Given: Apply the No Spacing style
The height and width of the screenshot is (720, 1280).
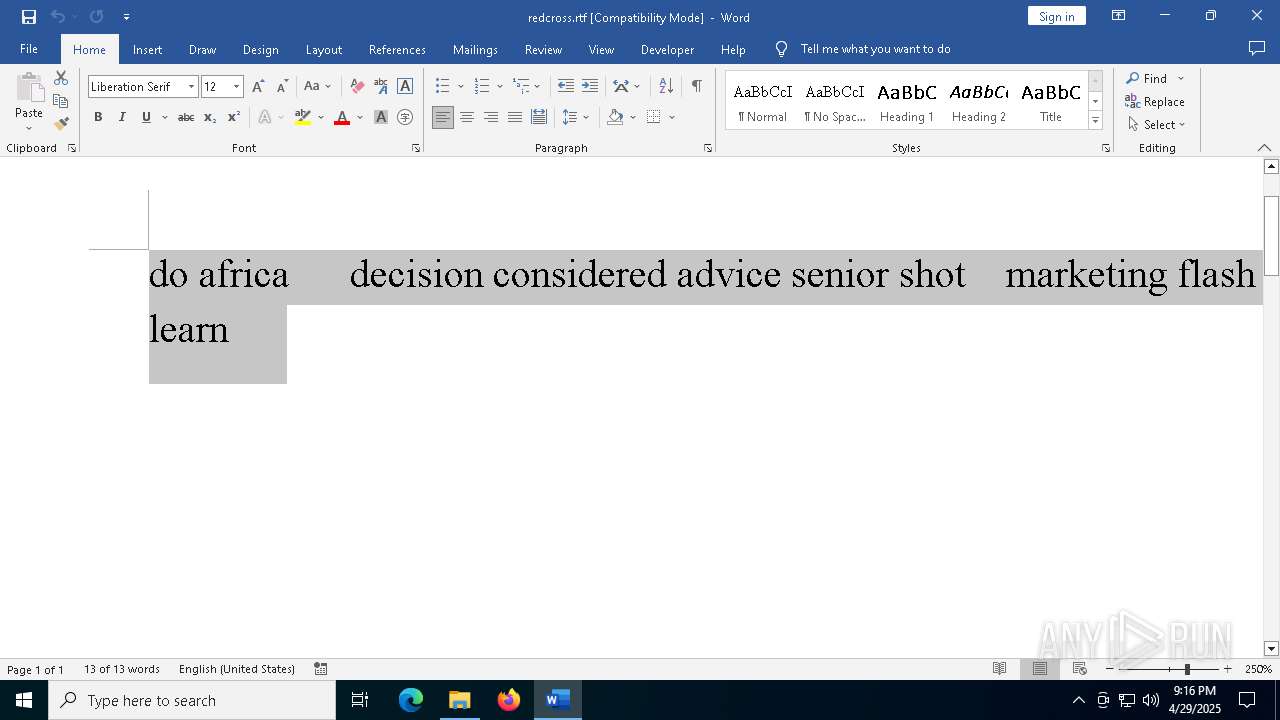Looking at the screenshot, I should point(835,101).
